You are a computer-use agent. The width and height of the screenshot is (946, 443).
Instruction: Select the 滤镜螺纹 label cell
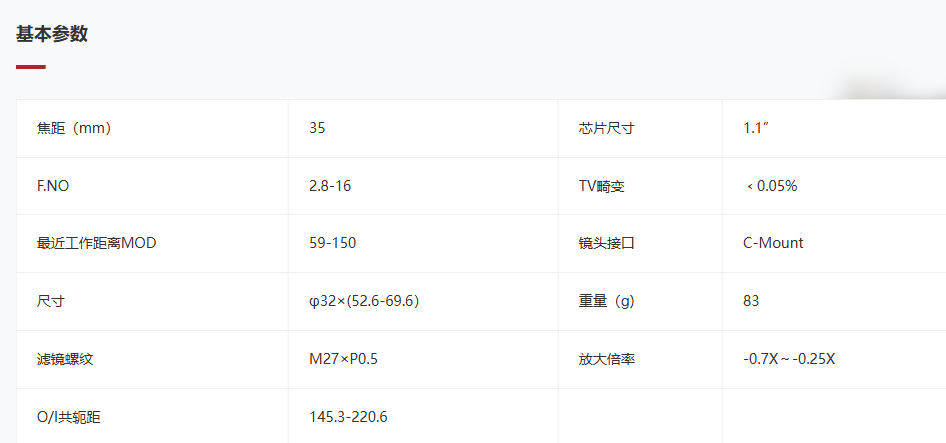pos(152,359)
